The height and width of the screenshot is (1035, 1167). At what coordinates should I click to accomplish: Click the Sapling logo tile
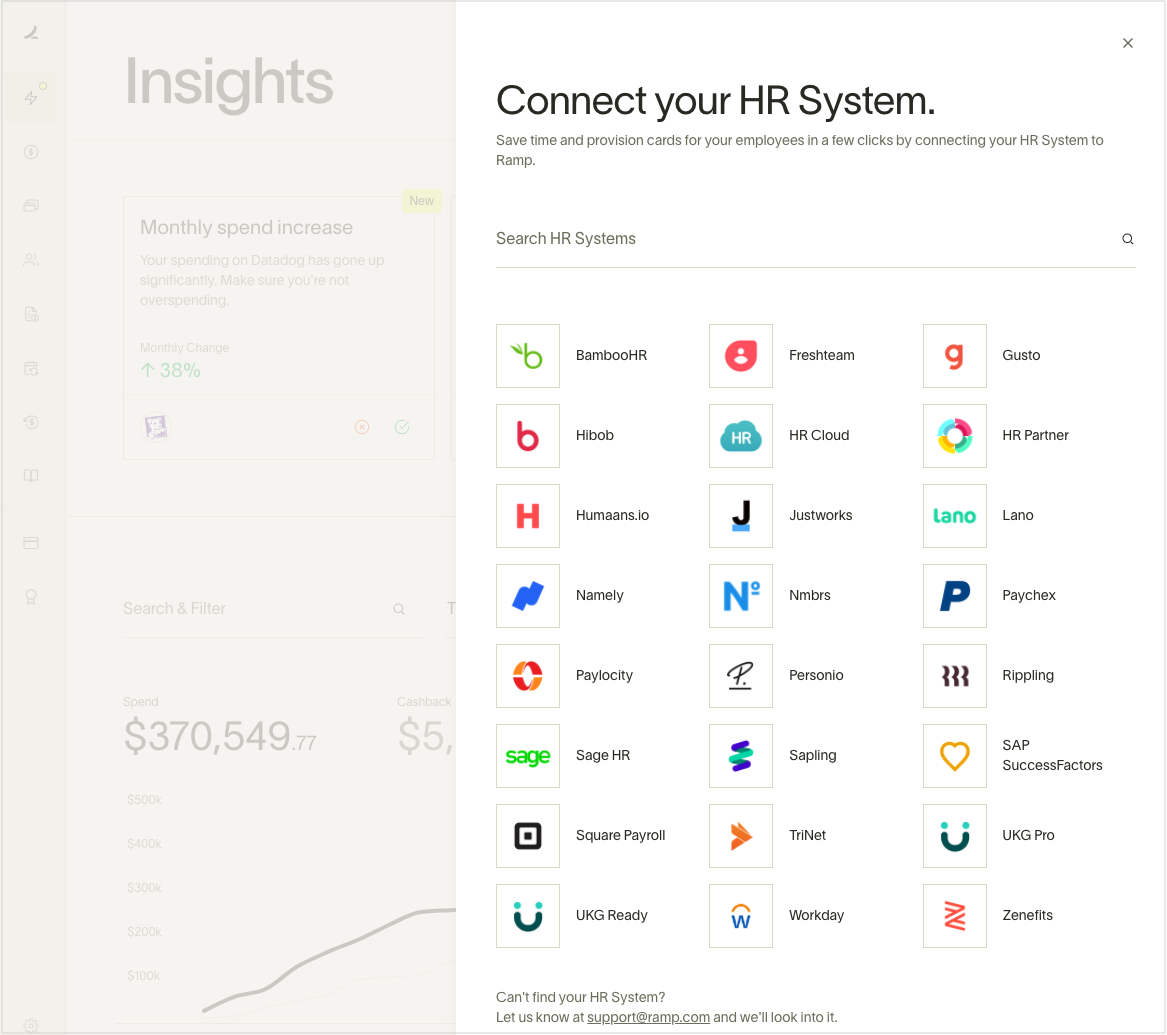[741, 756]
